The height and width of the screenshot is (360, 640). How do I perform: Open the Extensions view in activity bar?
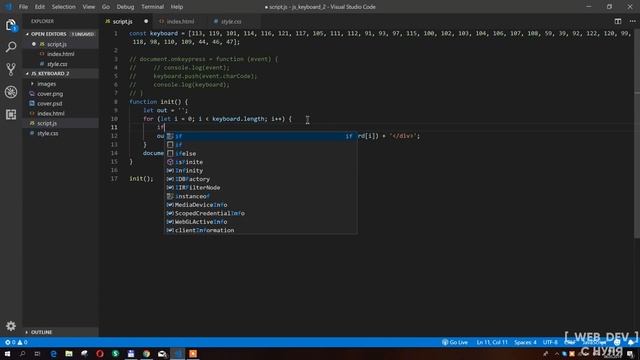11,114
